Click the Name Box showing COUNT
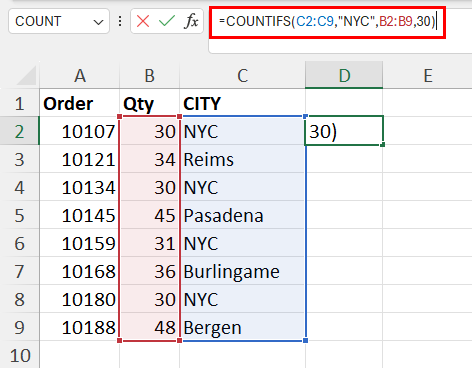472x368 pixels. point(59,21)
